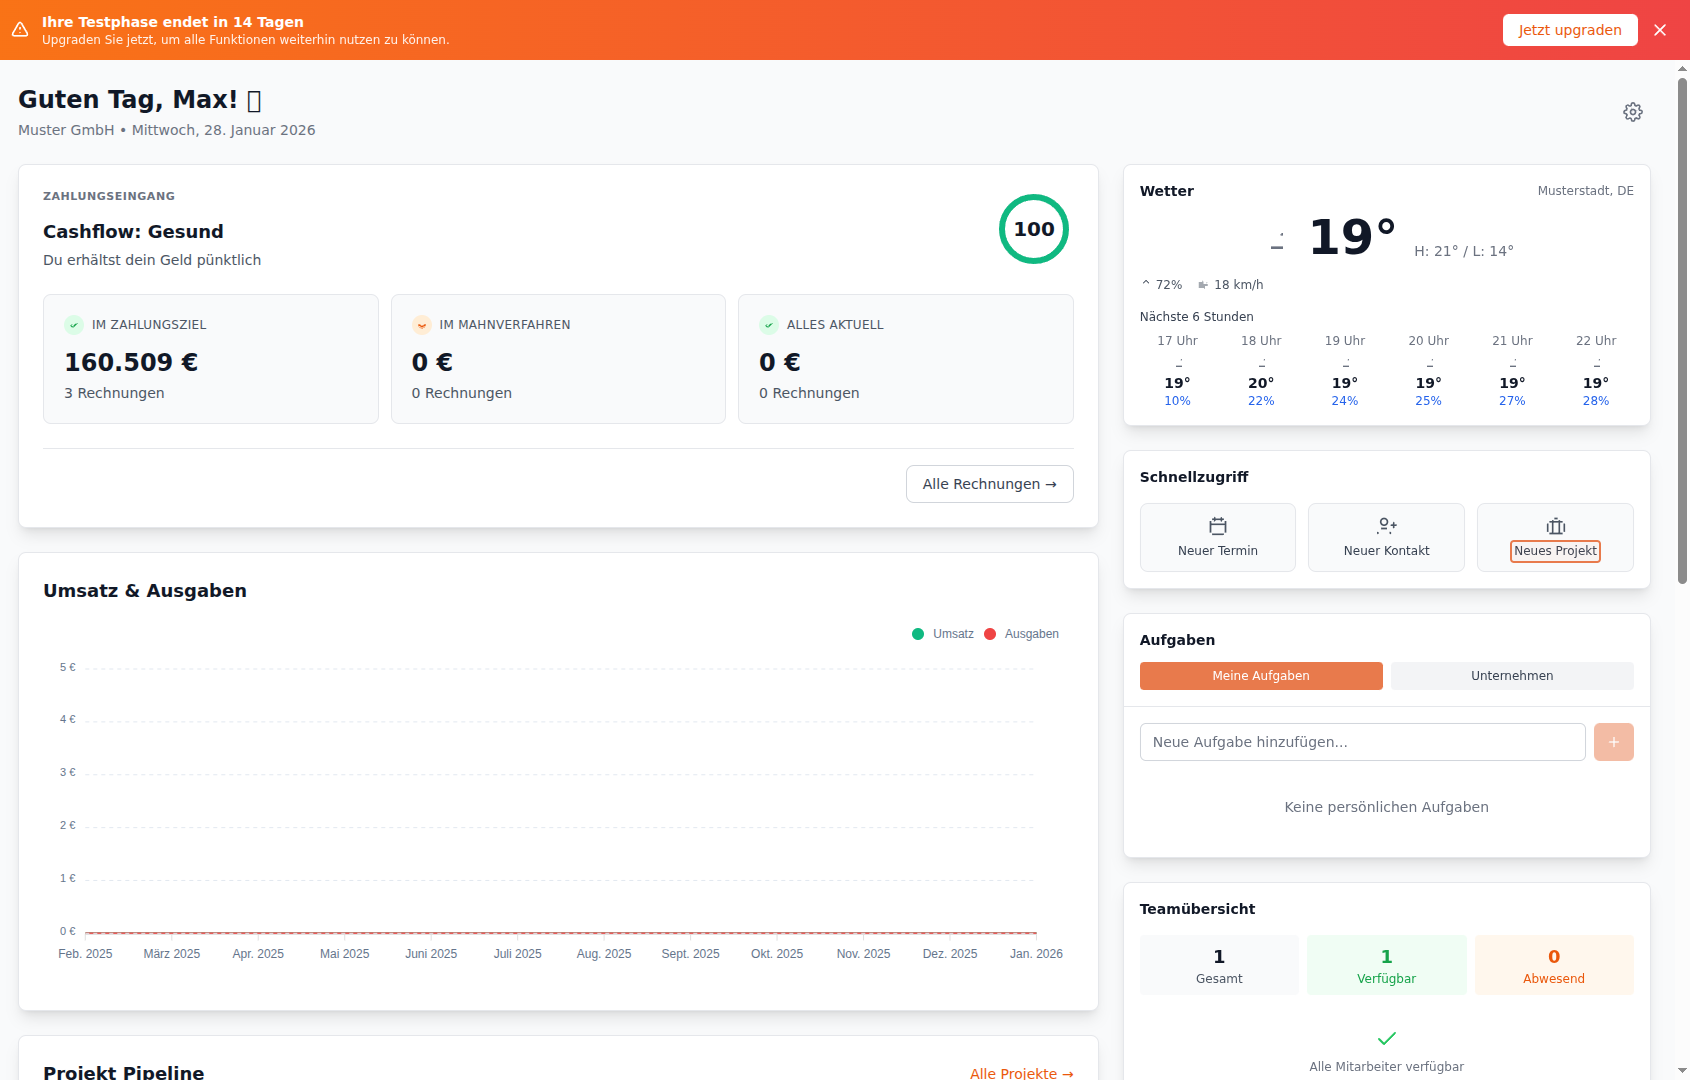The width and height of the screenshot is (1690, 1080).
Task: Click the plus icon to add a task
Action: 1613,742
